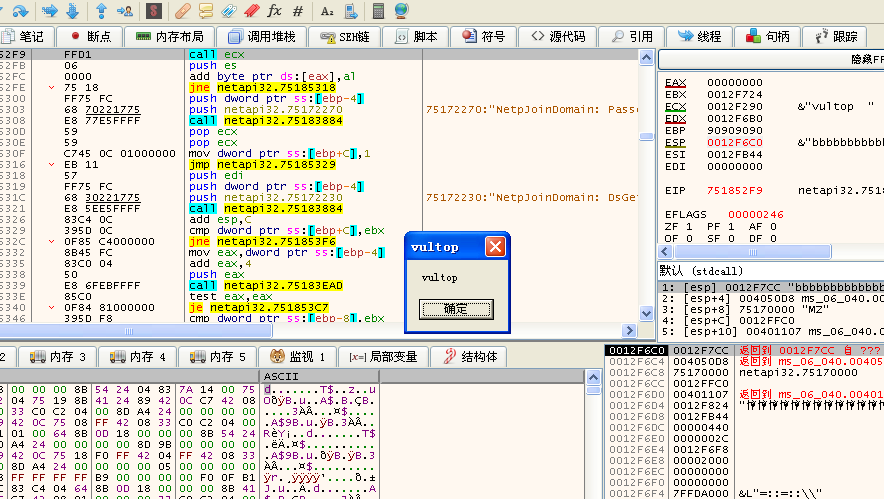Click the fx functions toolbar icon
Screen dimensions: 884x499
point(273,11)
